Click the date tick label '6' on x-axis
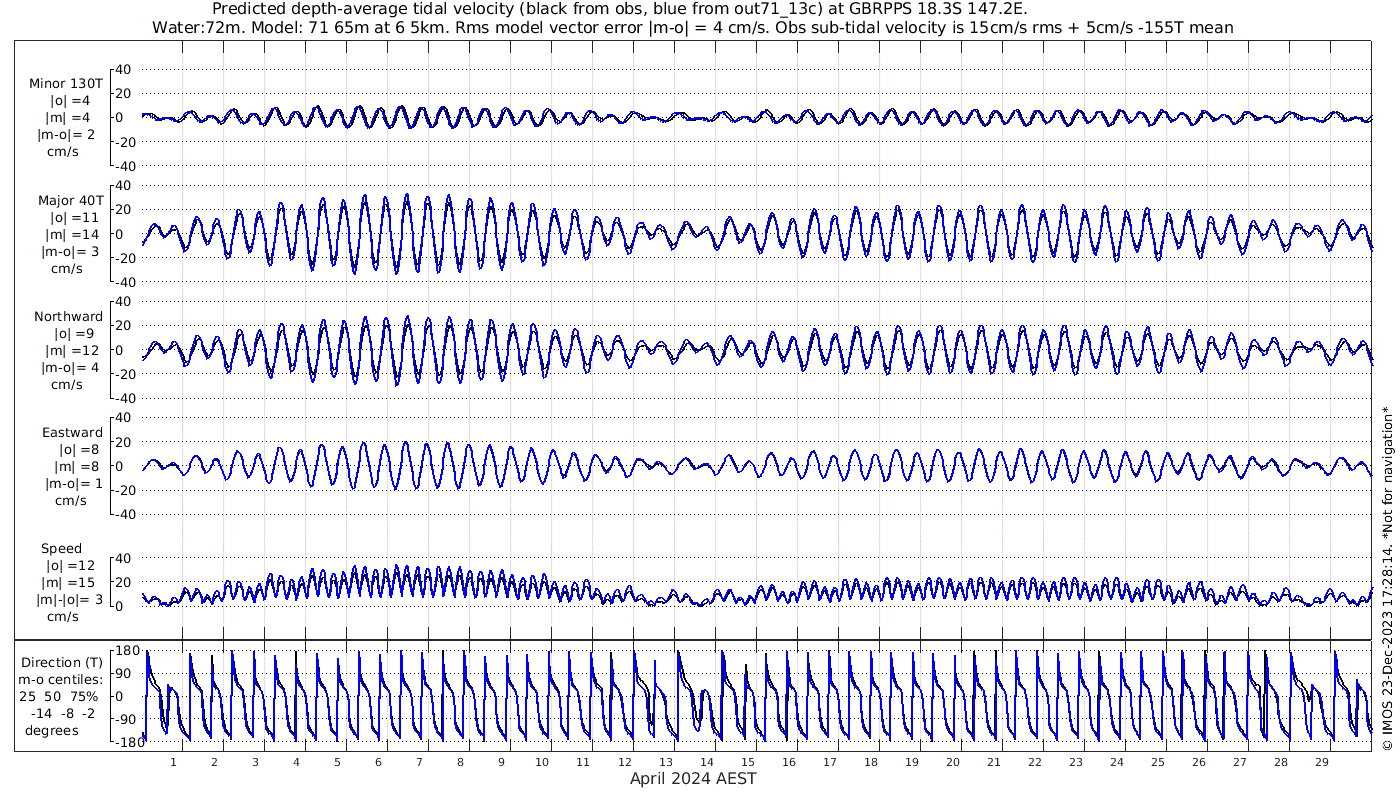1400x800 pixels. click(x=378, y=762)
